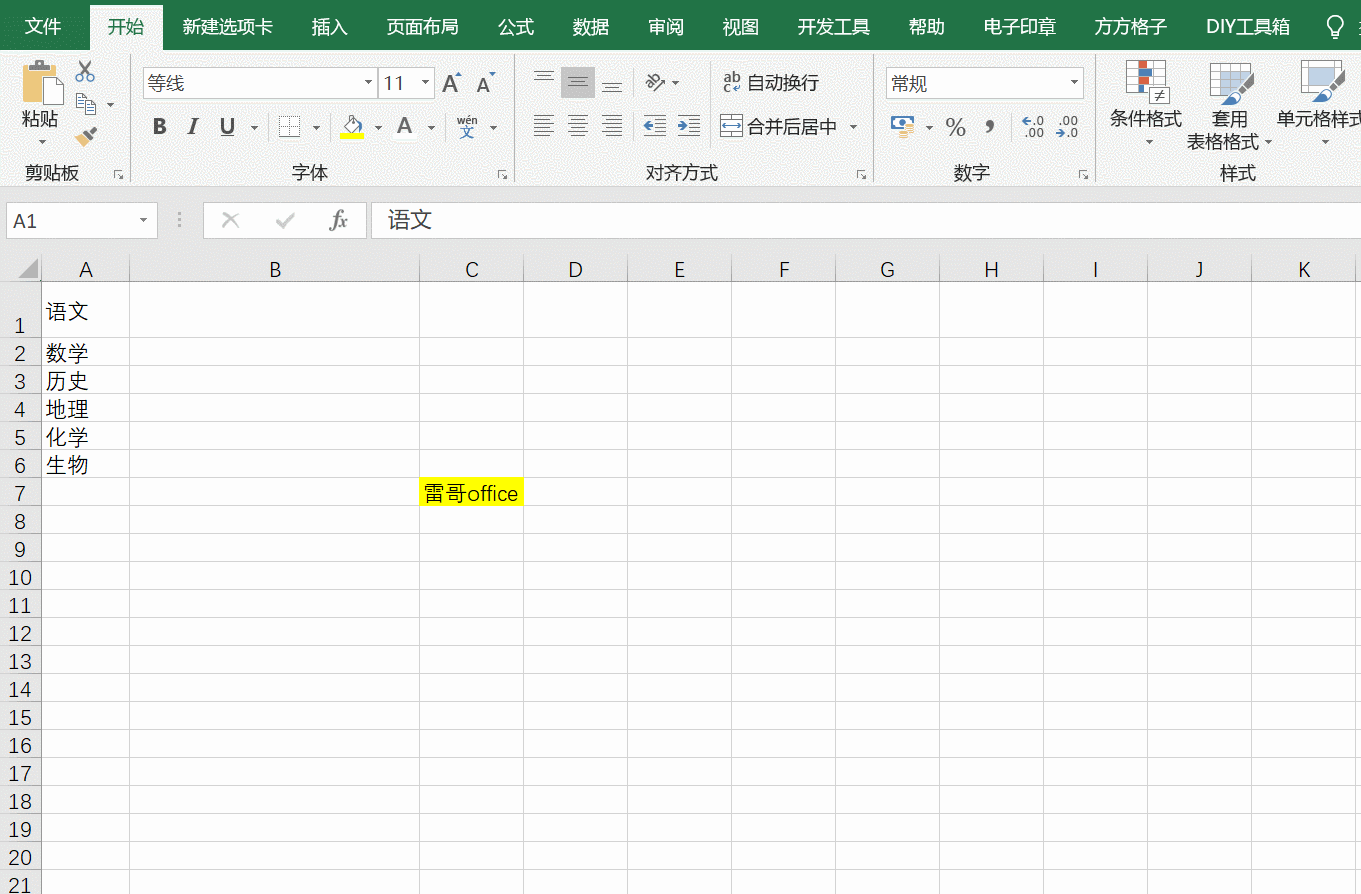Screen dimensions: 1361x894
Task: Apply the borders icon
Action: point(289,127)
